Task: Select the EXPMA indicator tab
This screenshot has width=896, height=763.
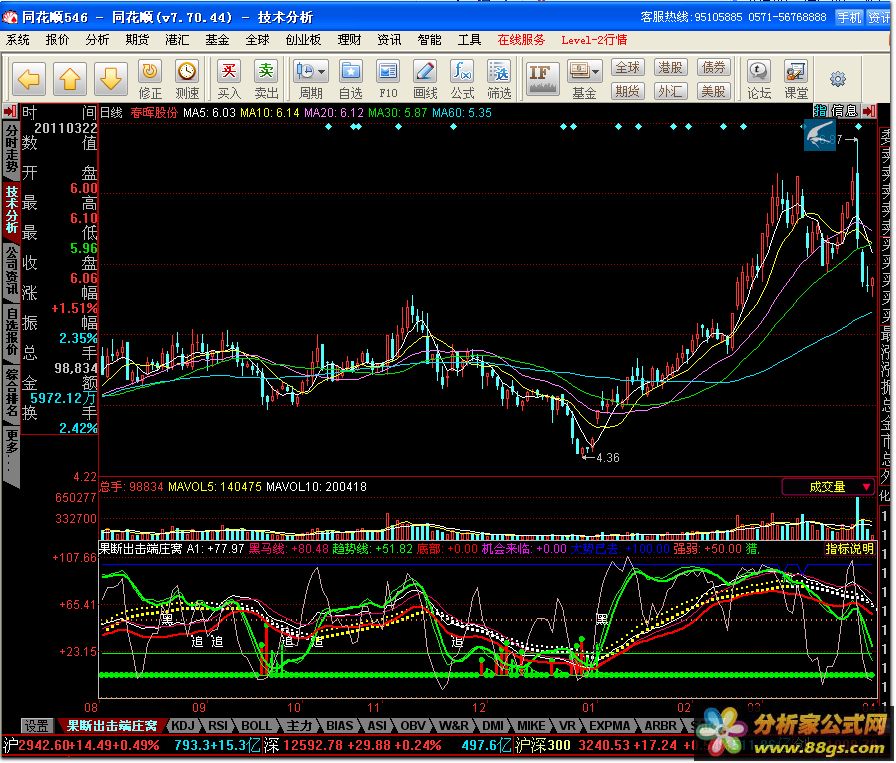Action: coord(609,726)
